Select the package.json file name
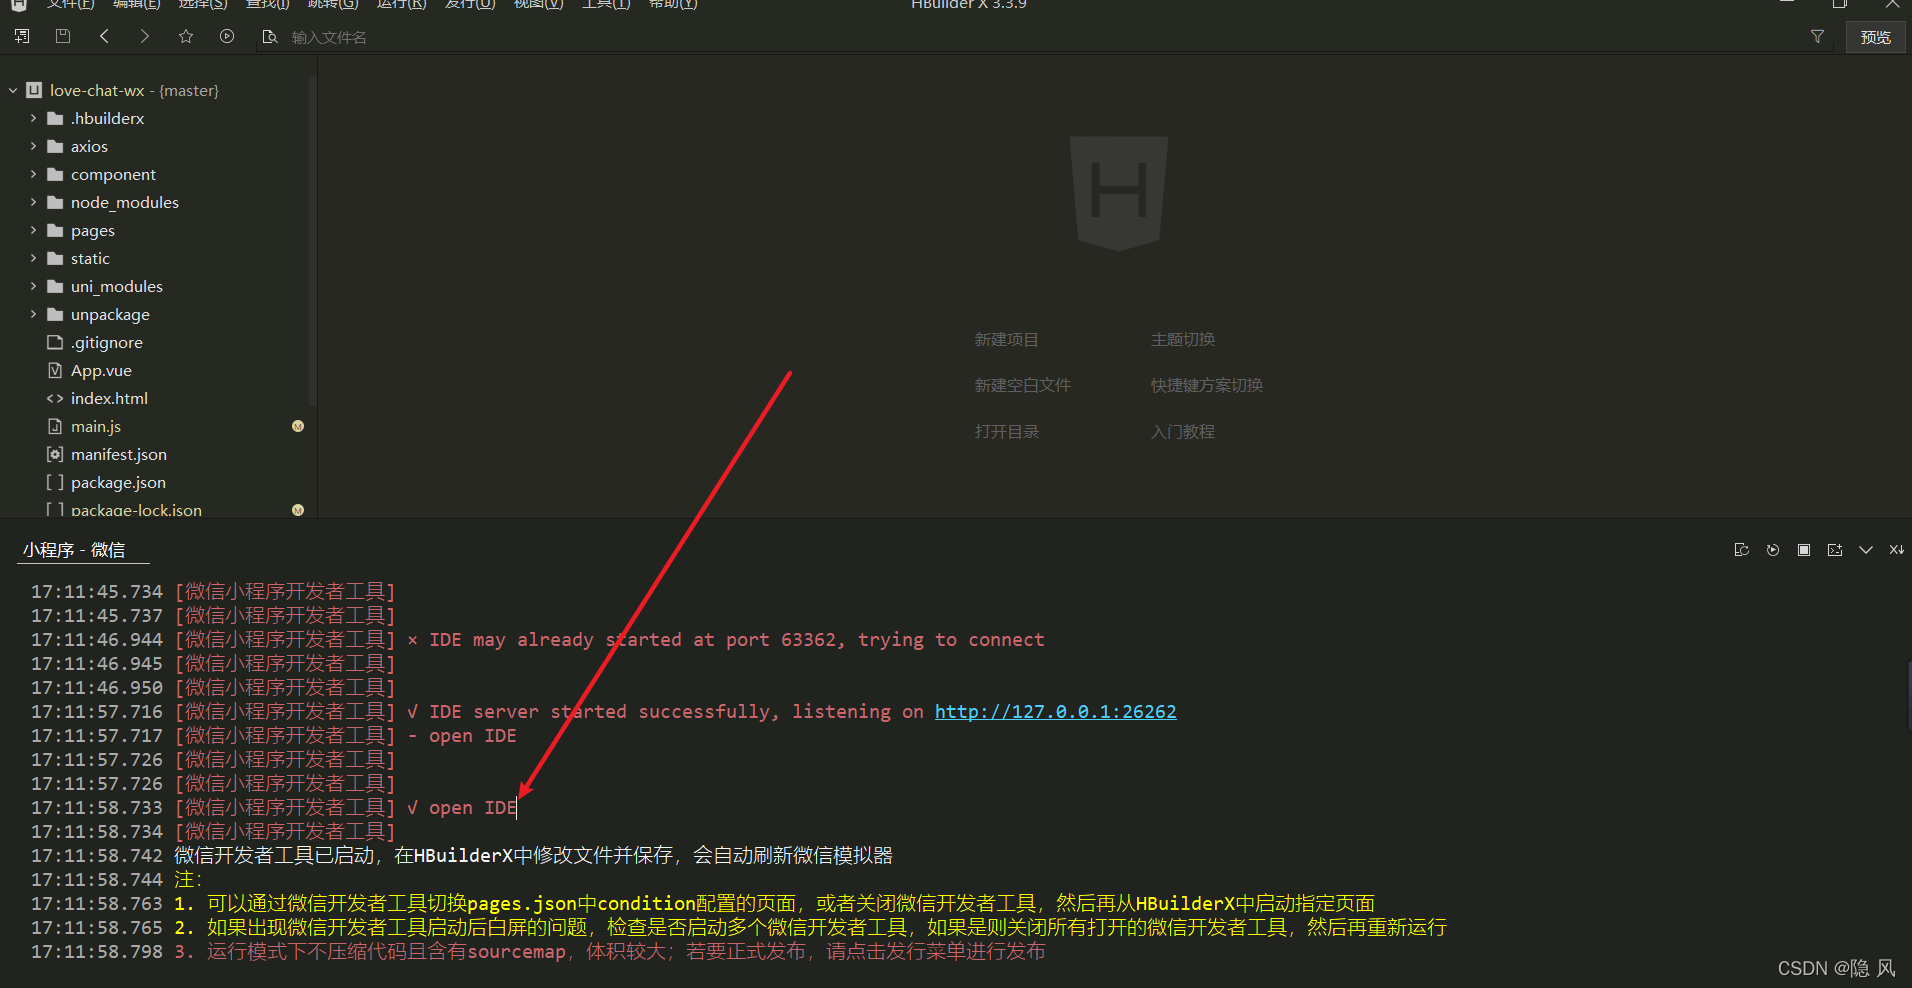This screenshot has width=1912, height=988. click(x=118, y=482)
